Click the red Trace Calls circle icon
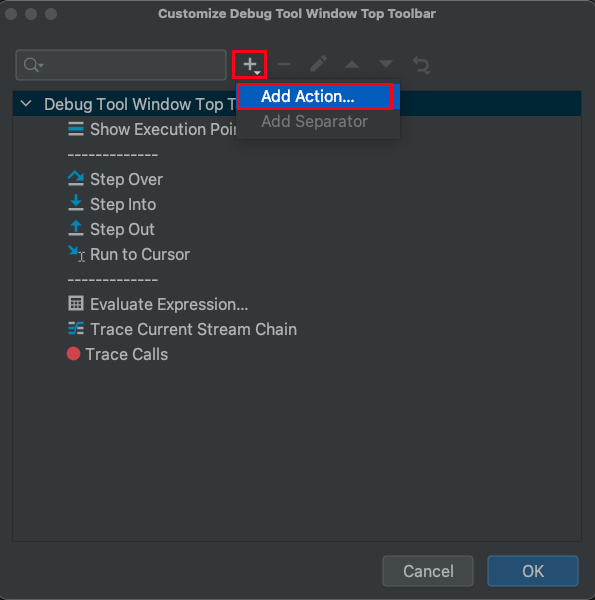Image resolution: width=595 pixels, height=600 pixels. (73, 354)
